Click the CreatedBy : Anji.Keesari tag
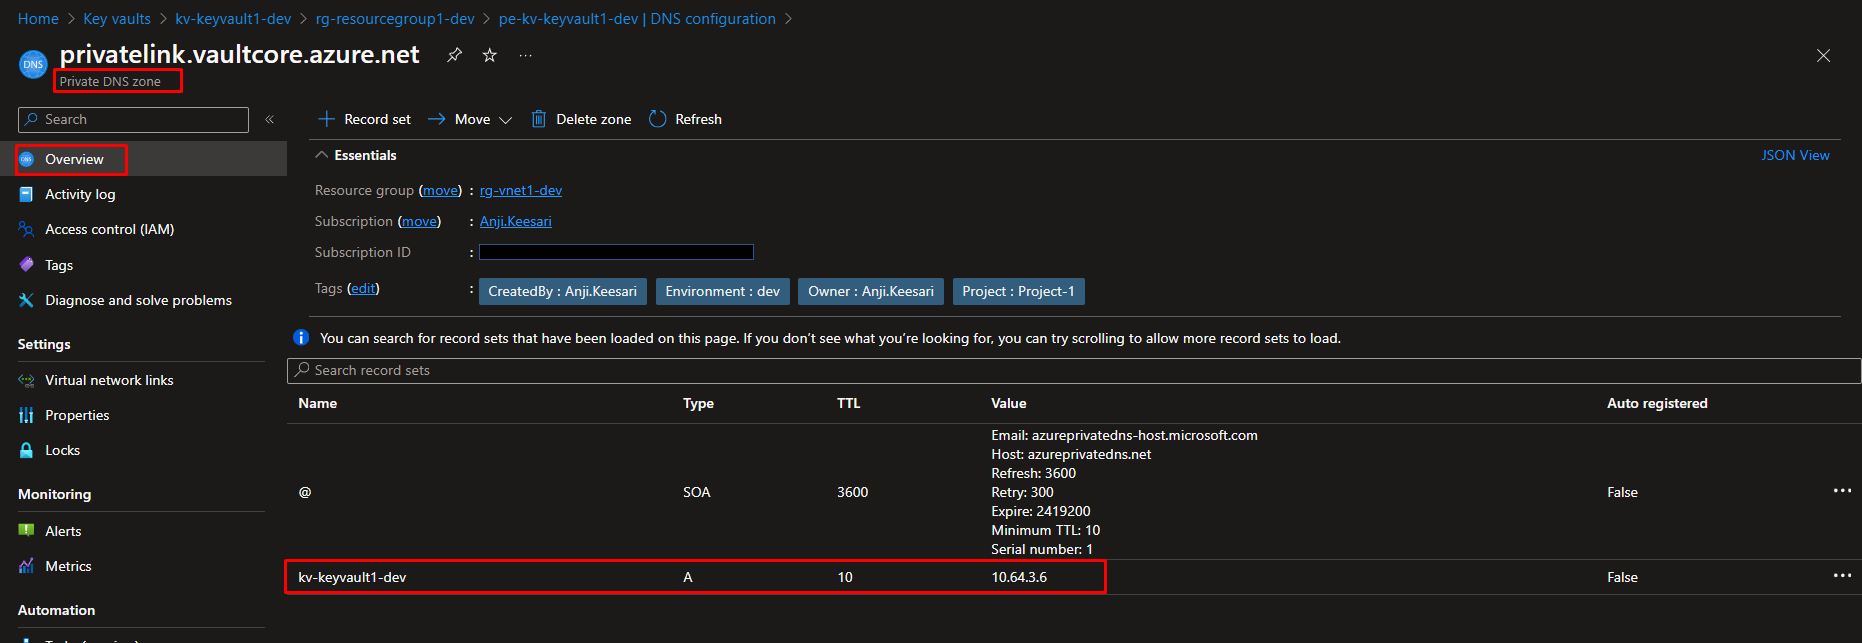Viewport: 1862px width, 643px height. (563, 291)
